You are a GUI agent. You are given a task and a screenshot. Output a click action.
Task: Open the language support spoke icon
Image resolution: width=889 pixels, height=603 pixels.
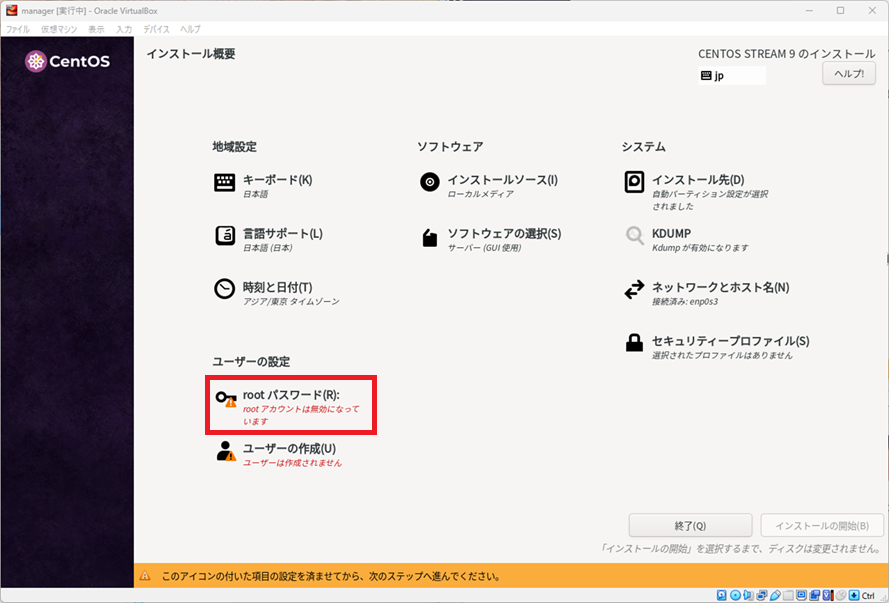[x=225, y=236]
